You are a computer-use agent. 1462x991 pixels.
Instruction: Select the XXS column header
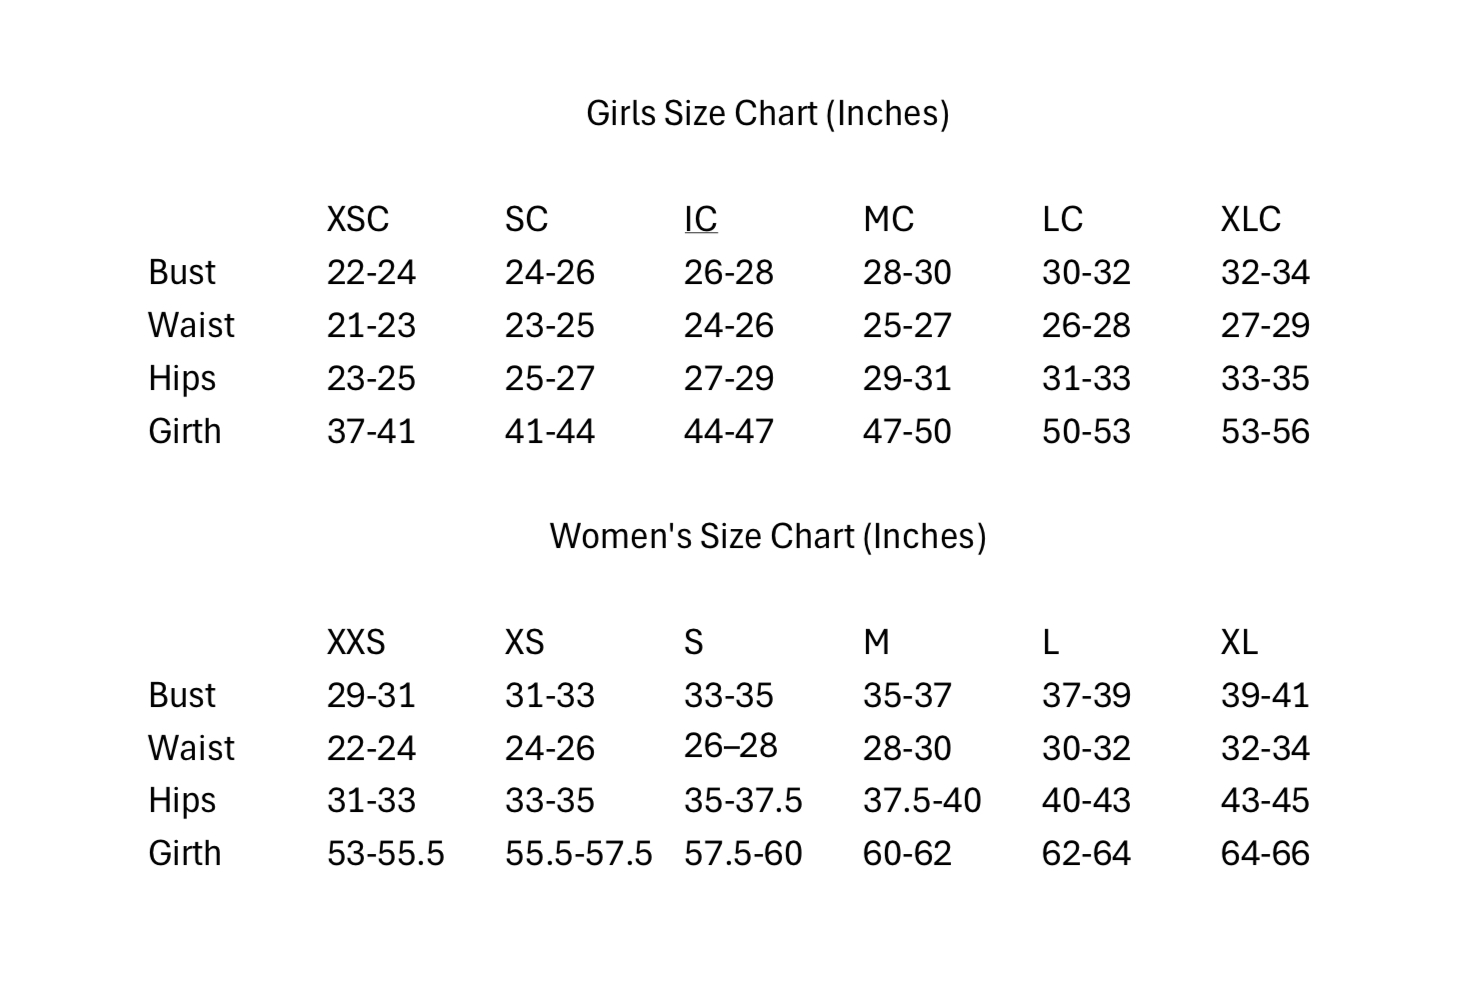(x=355, y=642)
